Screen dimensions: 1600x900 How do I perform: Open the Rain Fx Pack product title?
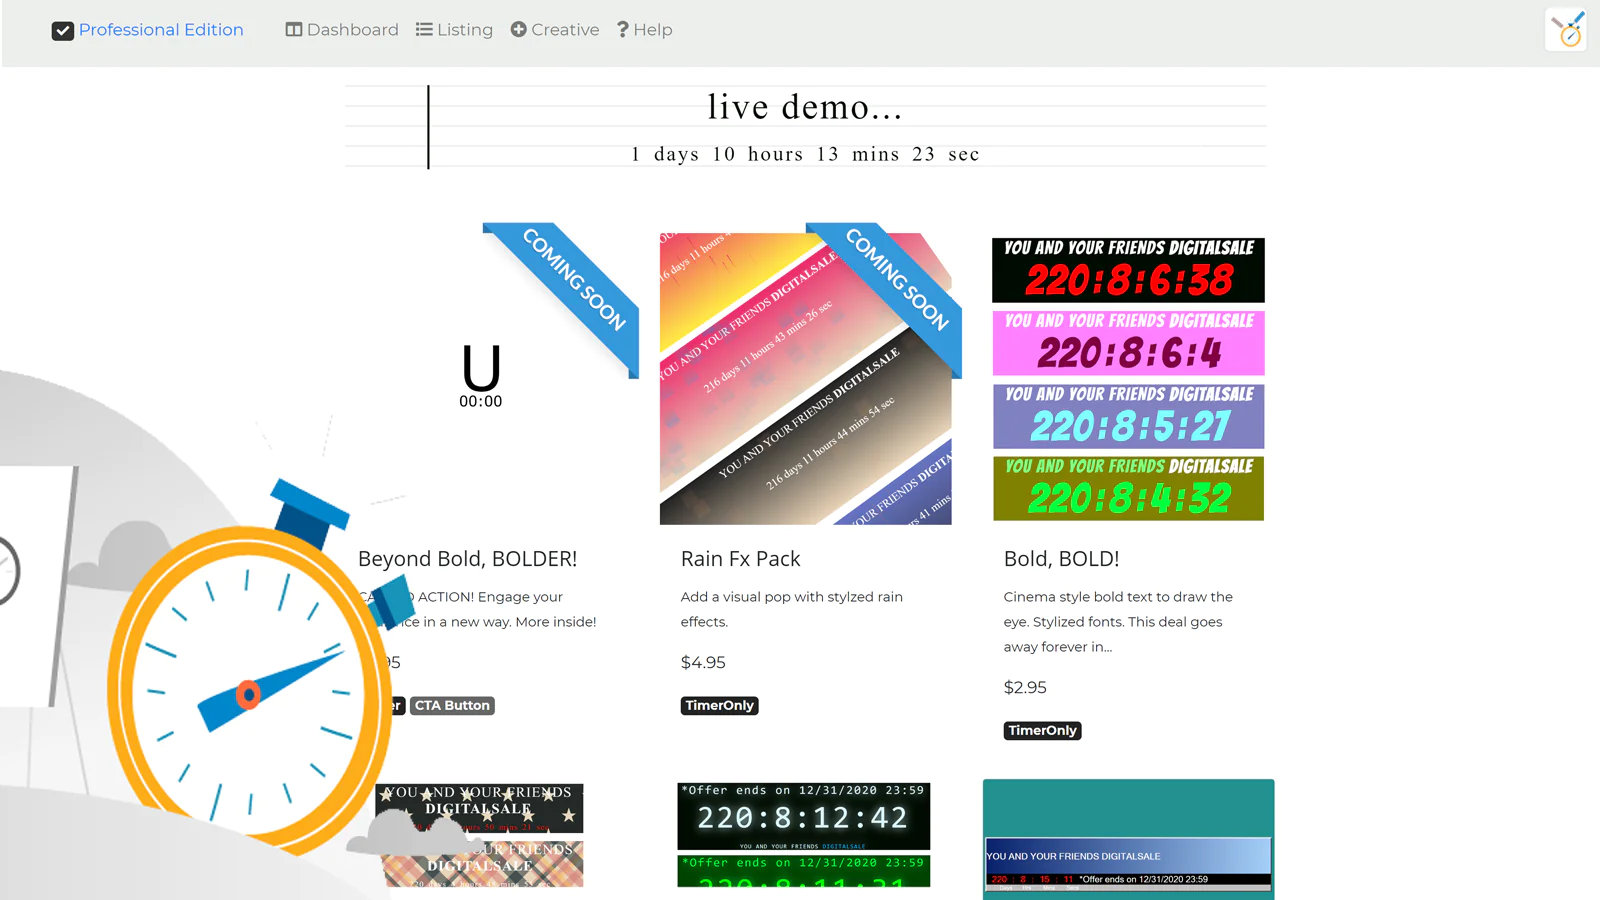[741, 559]
